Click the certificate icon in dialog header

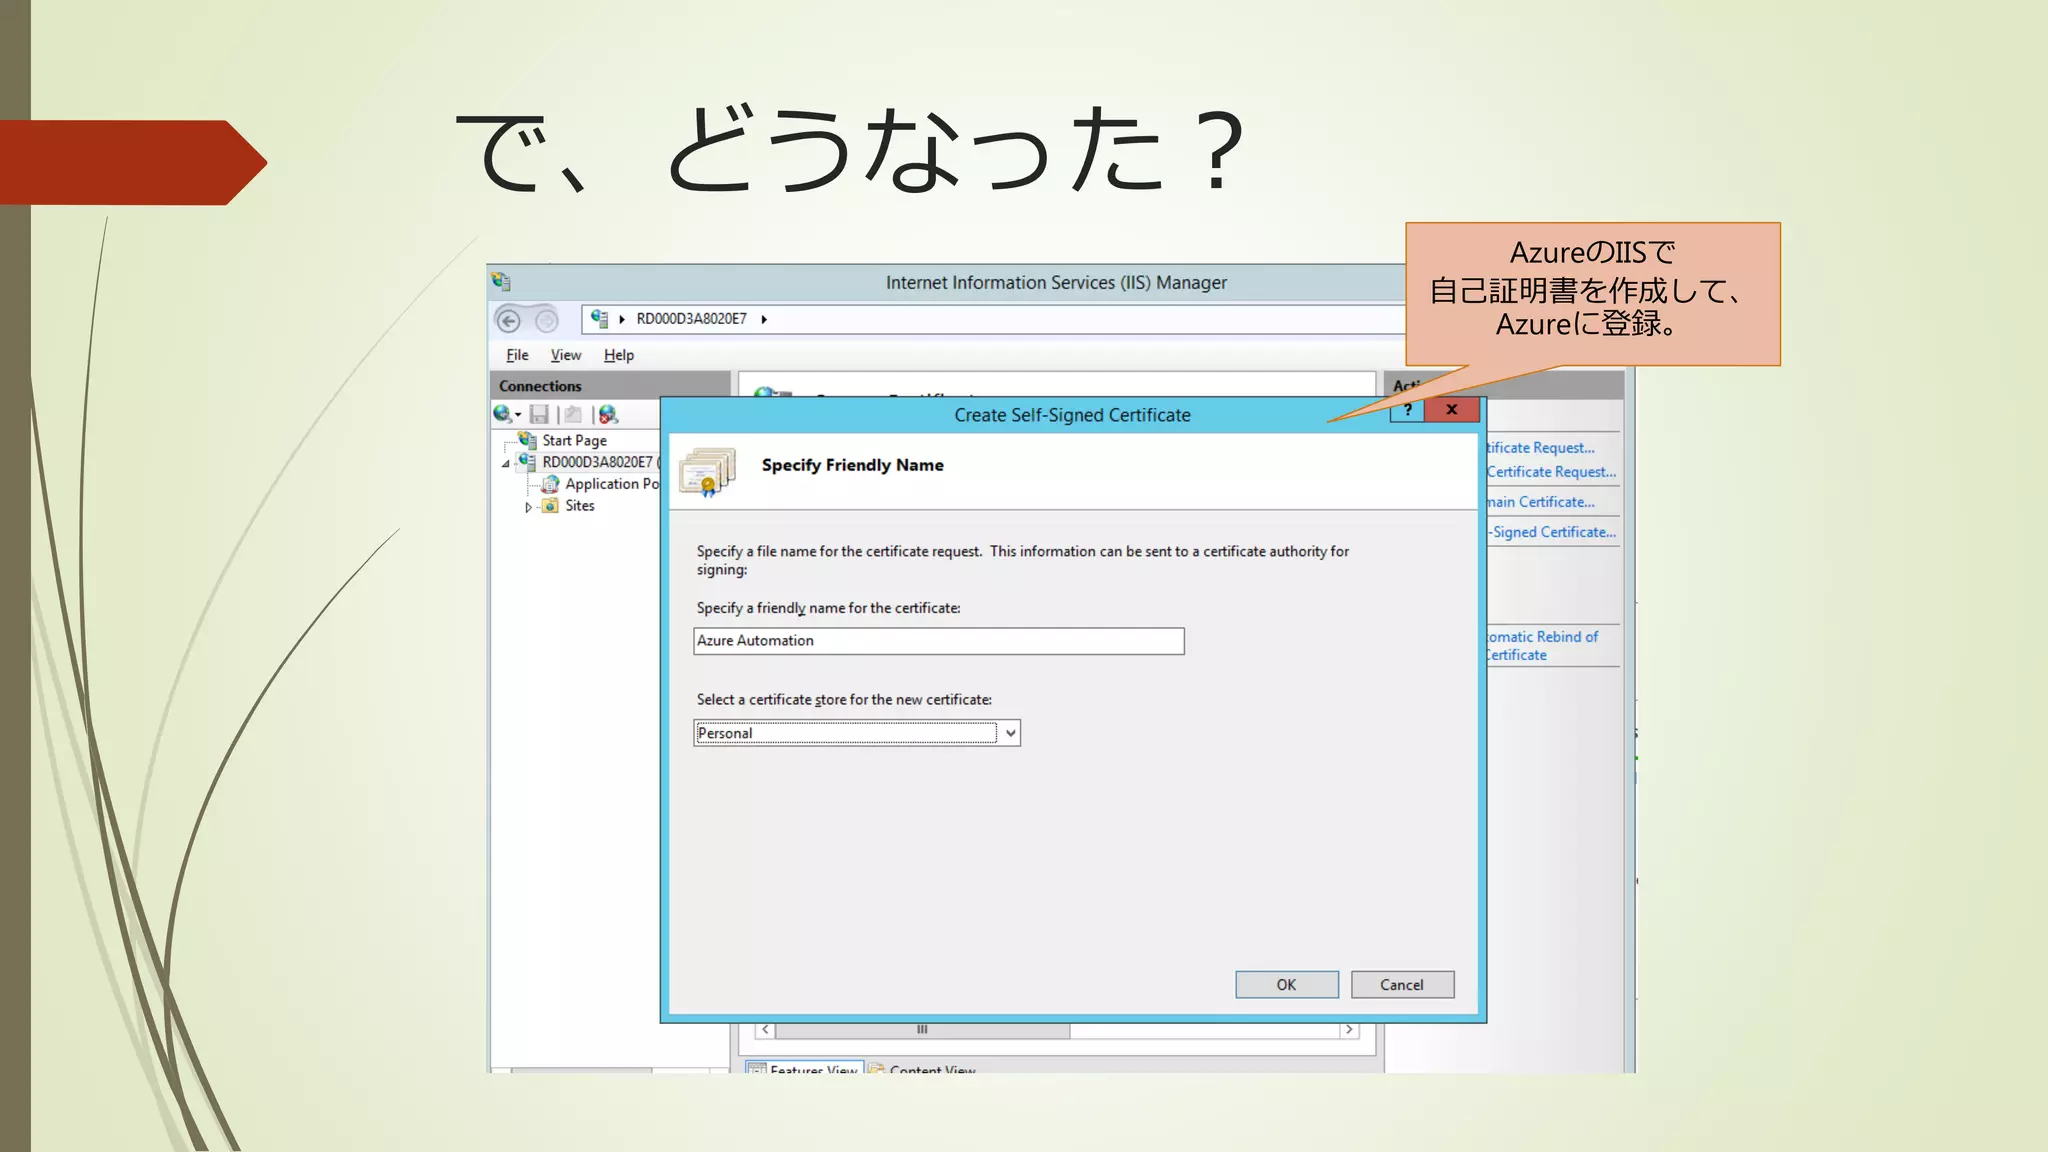pyautogui.click(x=708, y=472)
